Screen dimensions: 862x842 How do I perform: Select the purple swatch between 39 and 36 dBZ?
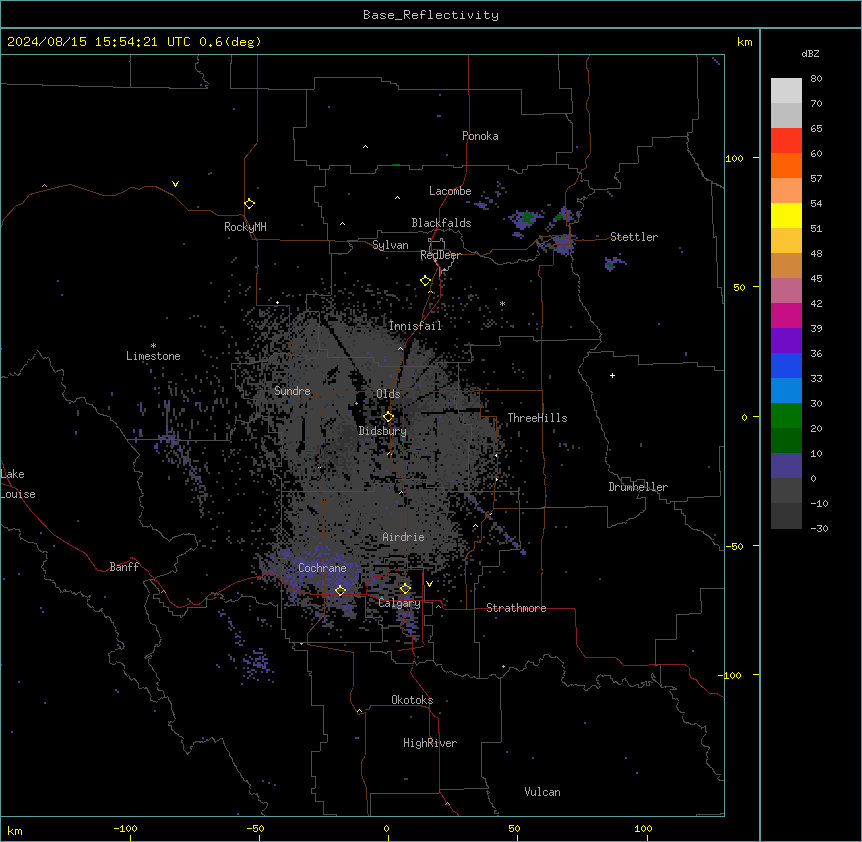pos(786,341)
